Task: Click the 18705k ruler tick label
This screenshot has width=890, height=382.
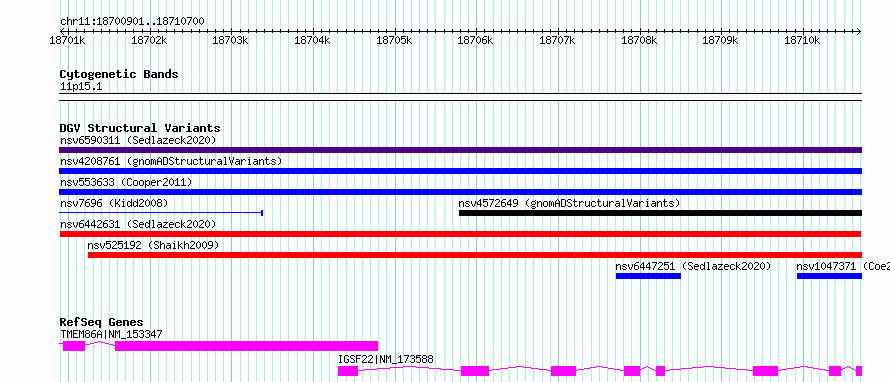Action: pos(394,41)
